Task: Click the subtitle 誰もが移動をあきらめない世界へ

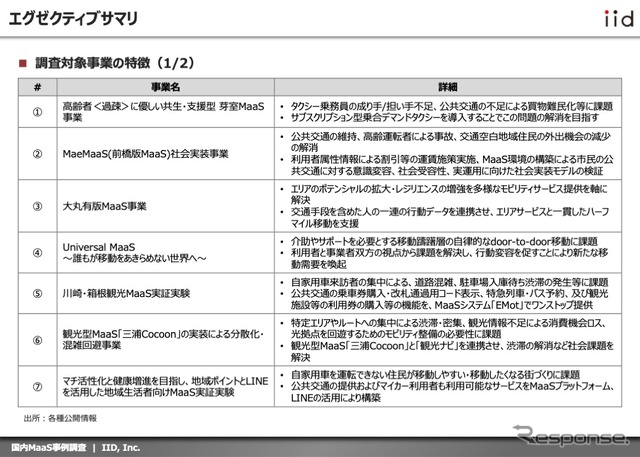Action: (135, 258)
